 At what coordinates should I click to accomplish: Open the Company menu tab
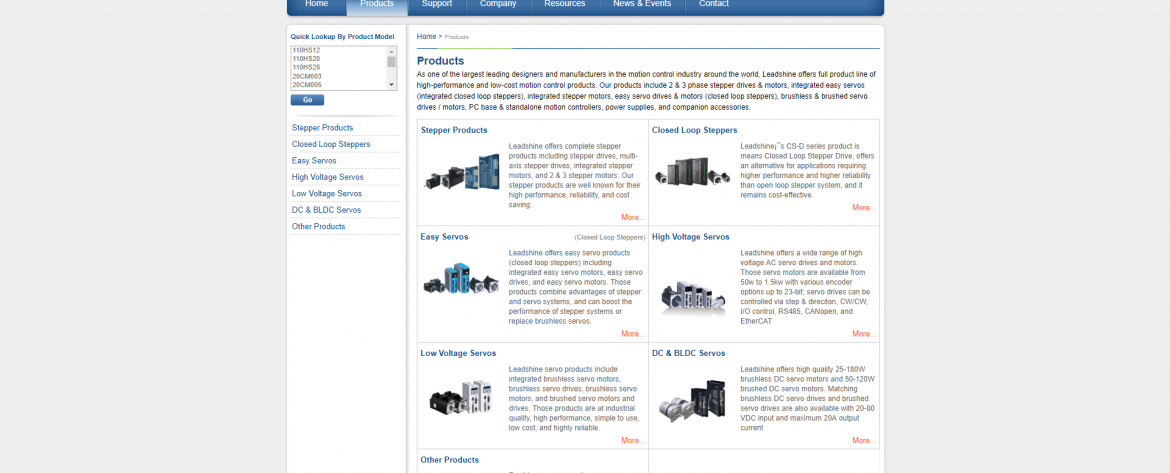click(x=498, y=4)
